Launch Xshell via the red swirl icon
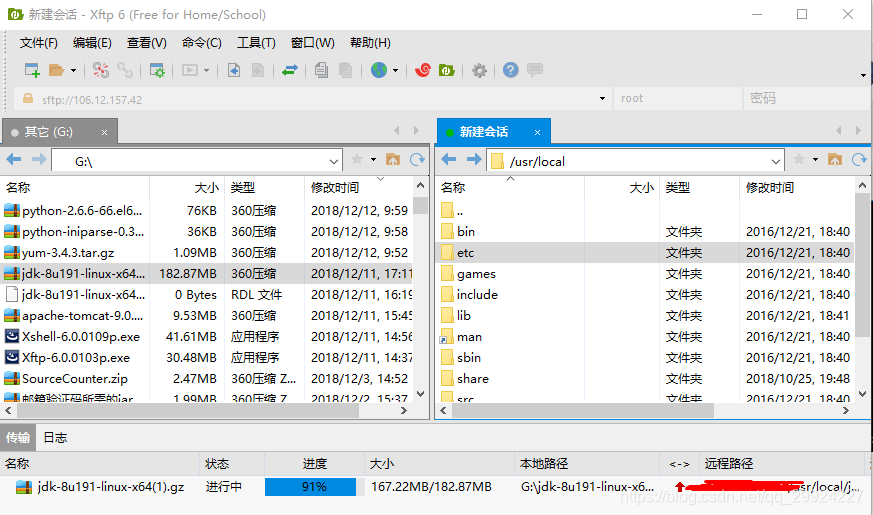873x515 pixels. [x=423, y=70]
